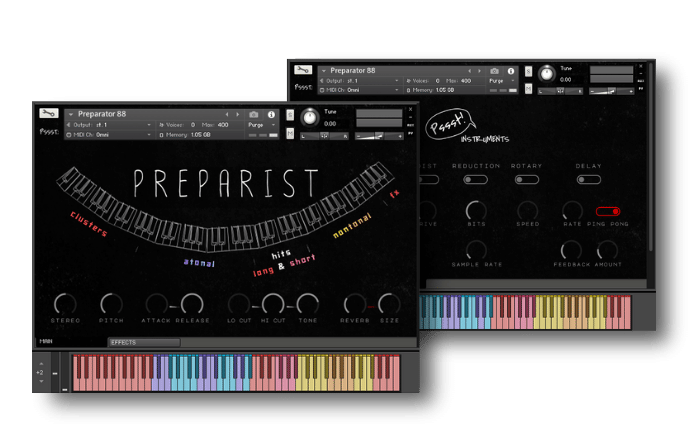Expand Preparator 88 name arrow in back window
The image size is (700, 440).
(324, 71)
